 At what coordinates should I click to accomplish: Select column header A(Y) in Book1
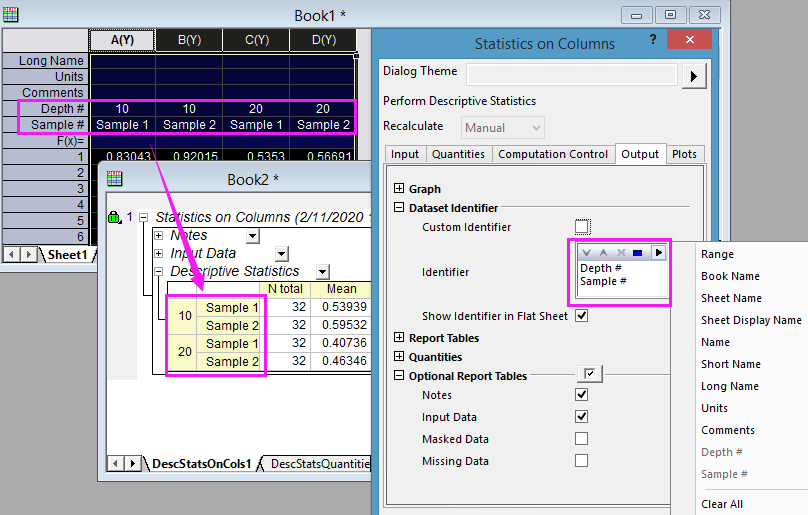pos(122,40)
